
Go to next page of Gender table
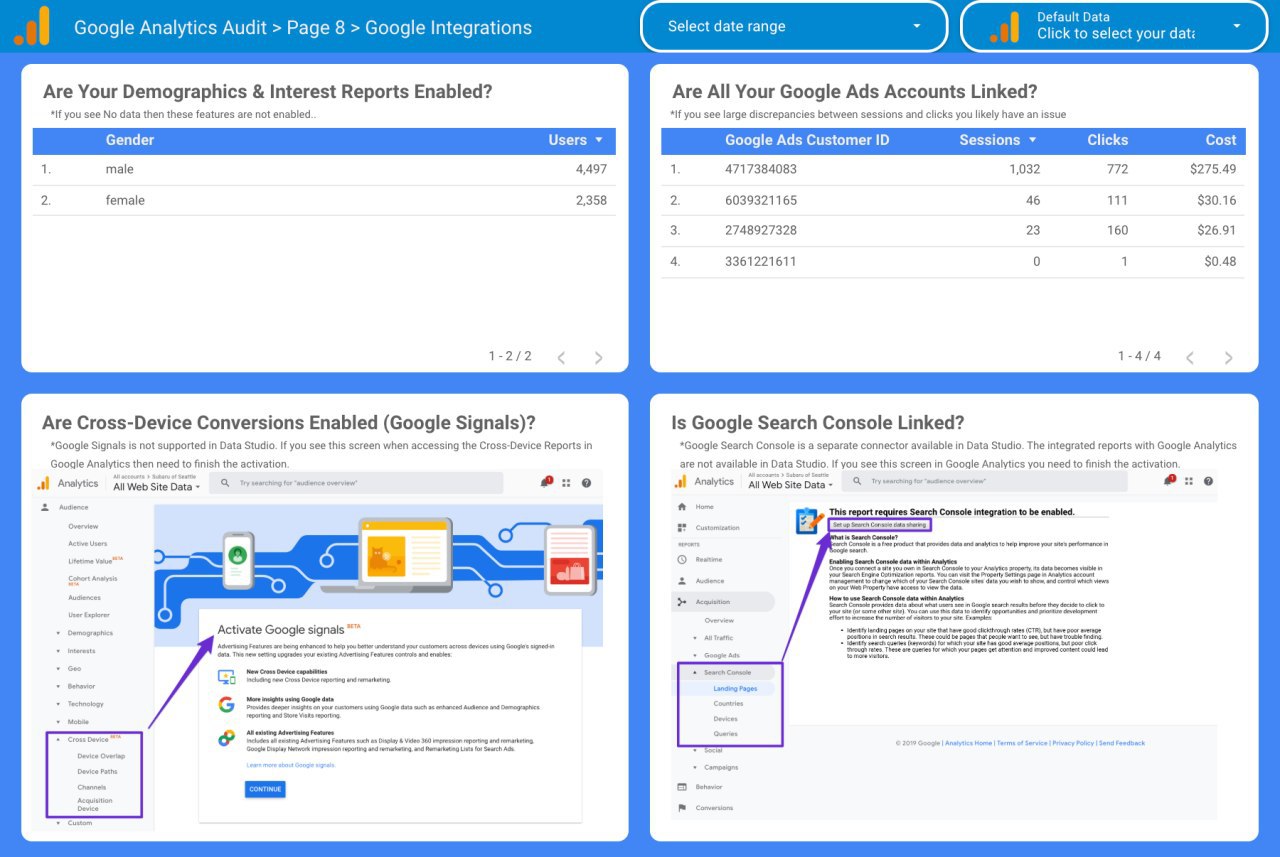598,357
